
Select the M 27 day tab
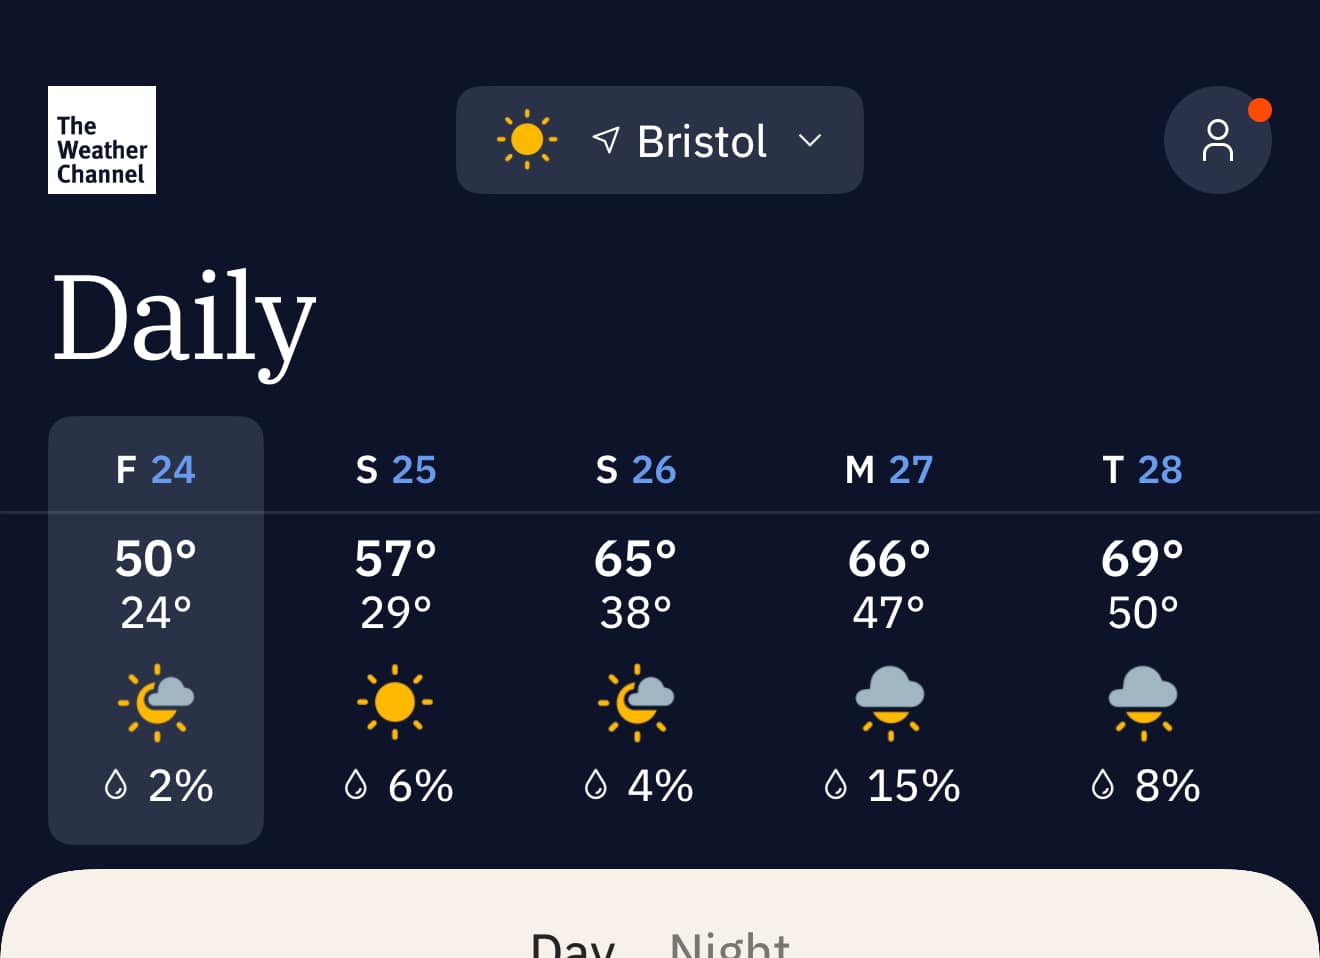pos(889,630)
